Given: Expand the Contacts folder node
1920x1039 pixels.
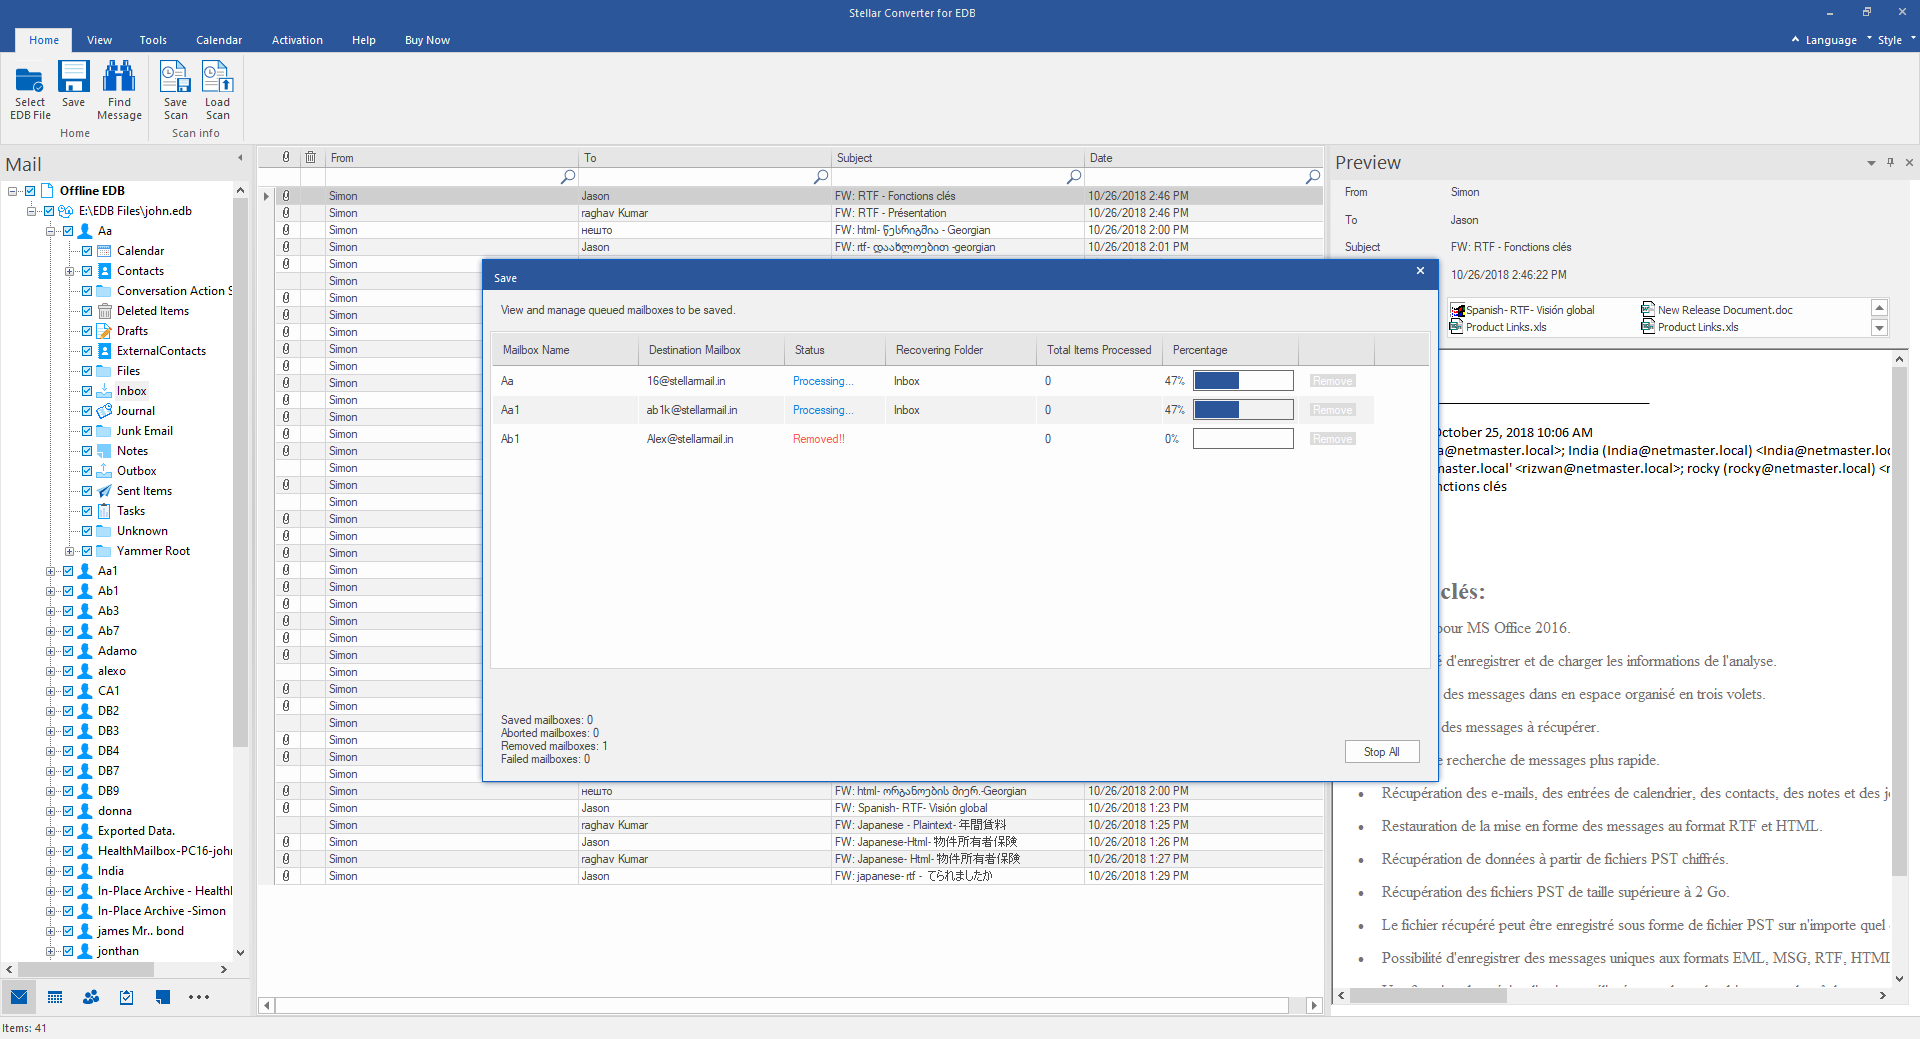Looking at the screenshot, I should coord(69,271).
